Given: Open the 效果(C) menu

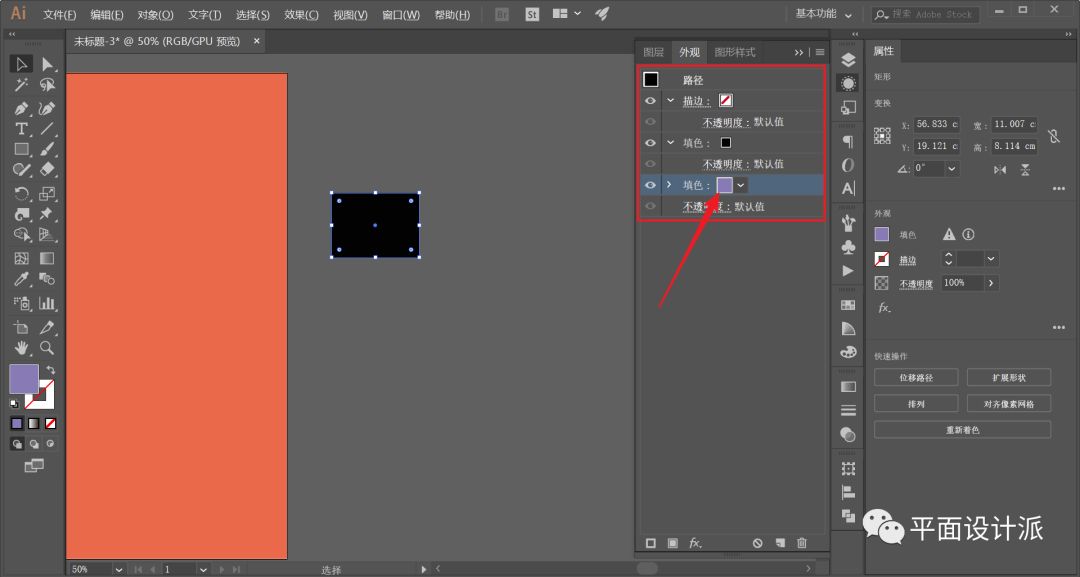Looking at the screenshot, I should pos(301,15).
